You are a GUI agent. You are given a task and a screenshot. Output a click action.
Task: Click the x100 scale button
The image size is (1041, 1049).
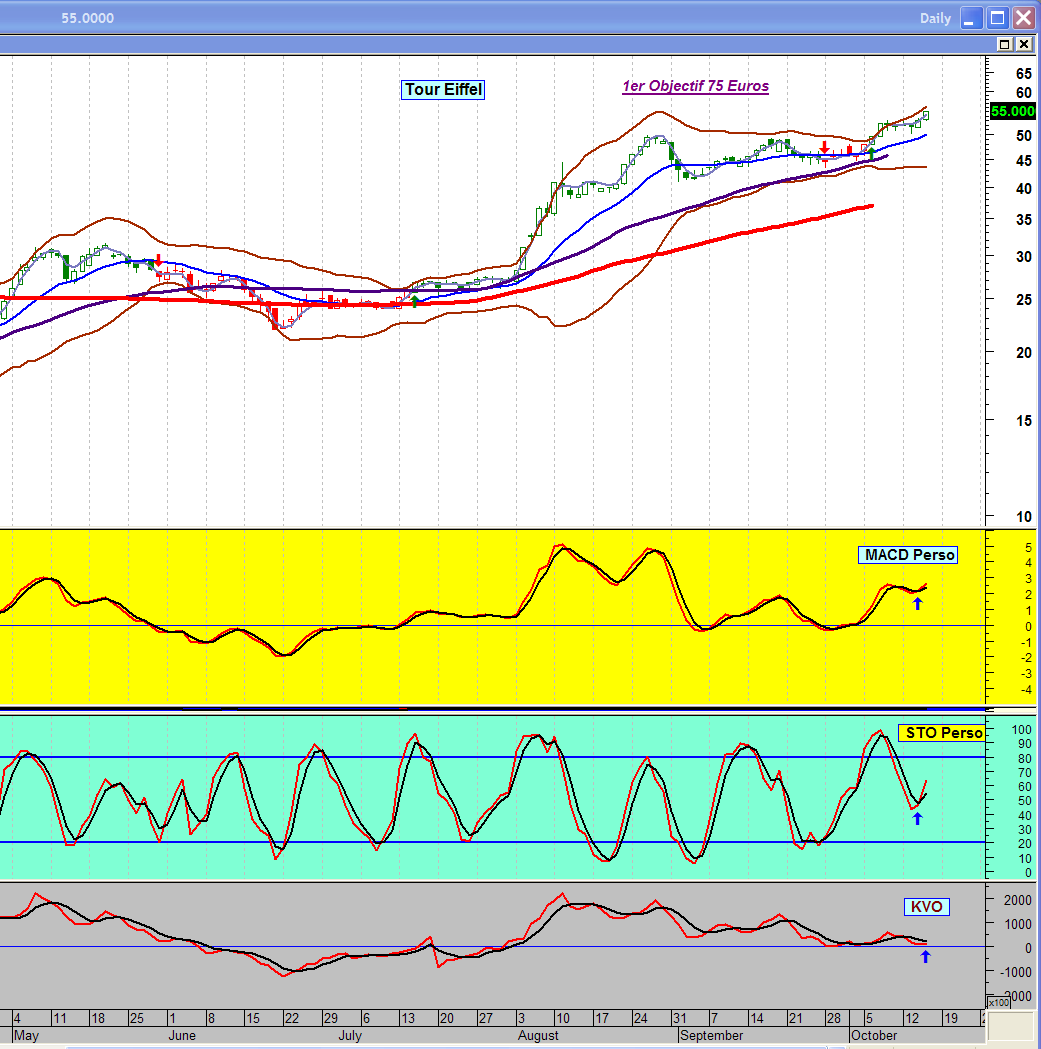(998, 1003)
